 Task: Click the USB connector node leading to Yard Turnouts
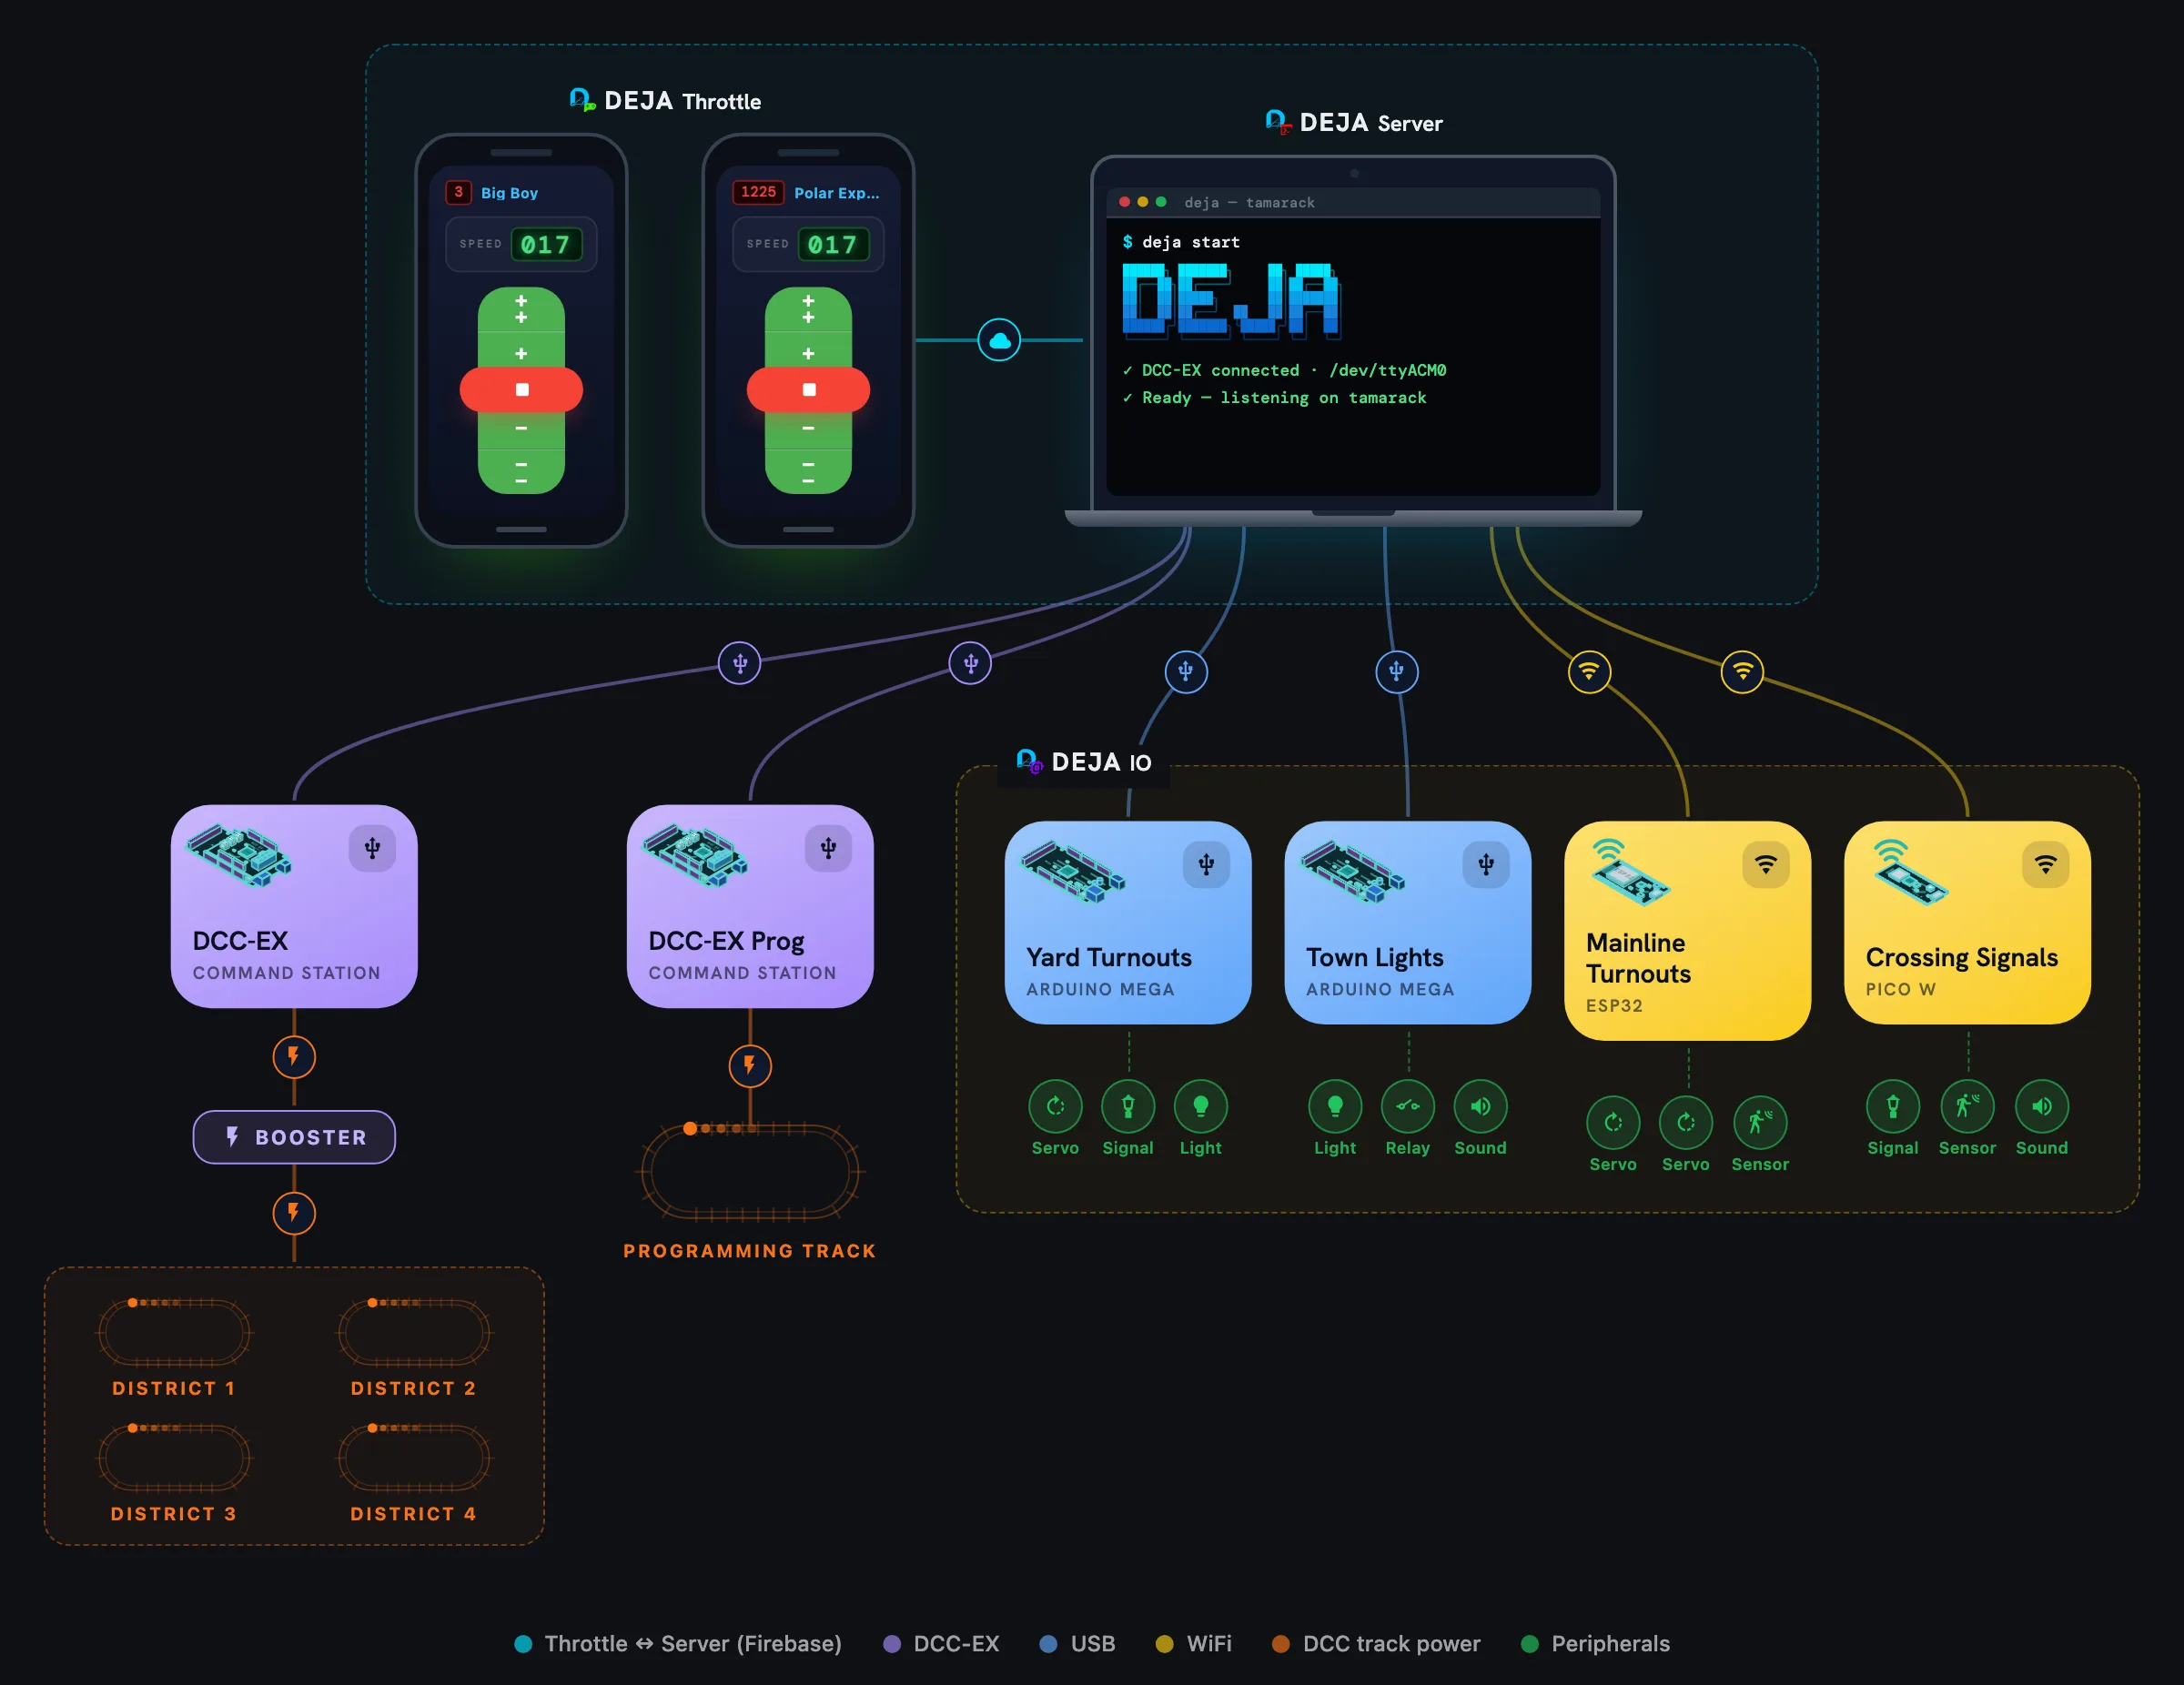point(1186,671)
